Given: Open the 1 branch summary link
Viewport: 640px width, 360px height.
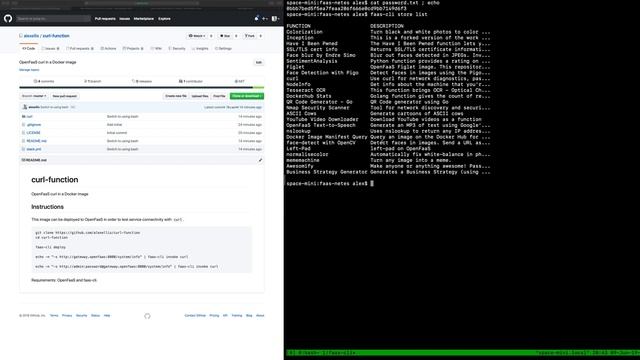Looking at the screenshot, I should (x=93, y=81).
